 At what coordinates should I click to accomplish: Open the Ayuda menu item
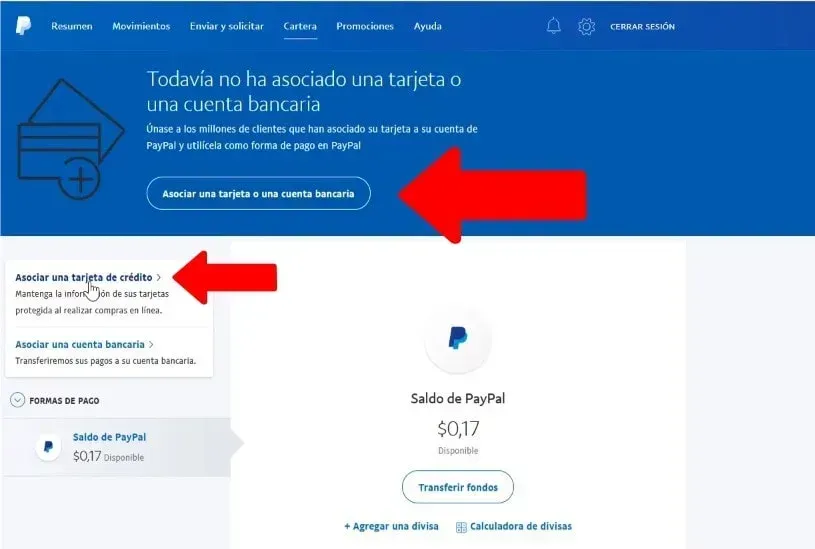point(428,27)
